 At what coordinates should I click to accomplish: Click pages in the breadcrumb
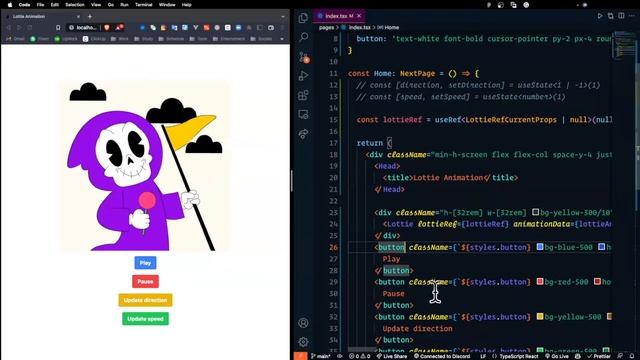tap(326, 27)
